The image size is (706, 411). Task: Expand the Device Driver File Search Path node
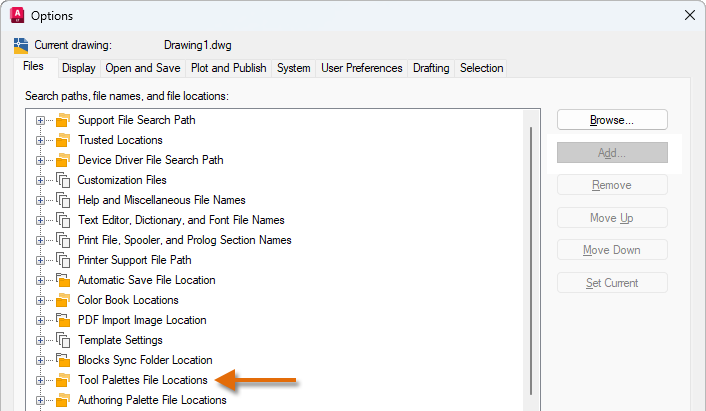[x=41, y=160]
